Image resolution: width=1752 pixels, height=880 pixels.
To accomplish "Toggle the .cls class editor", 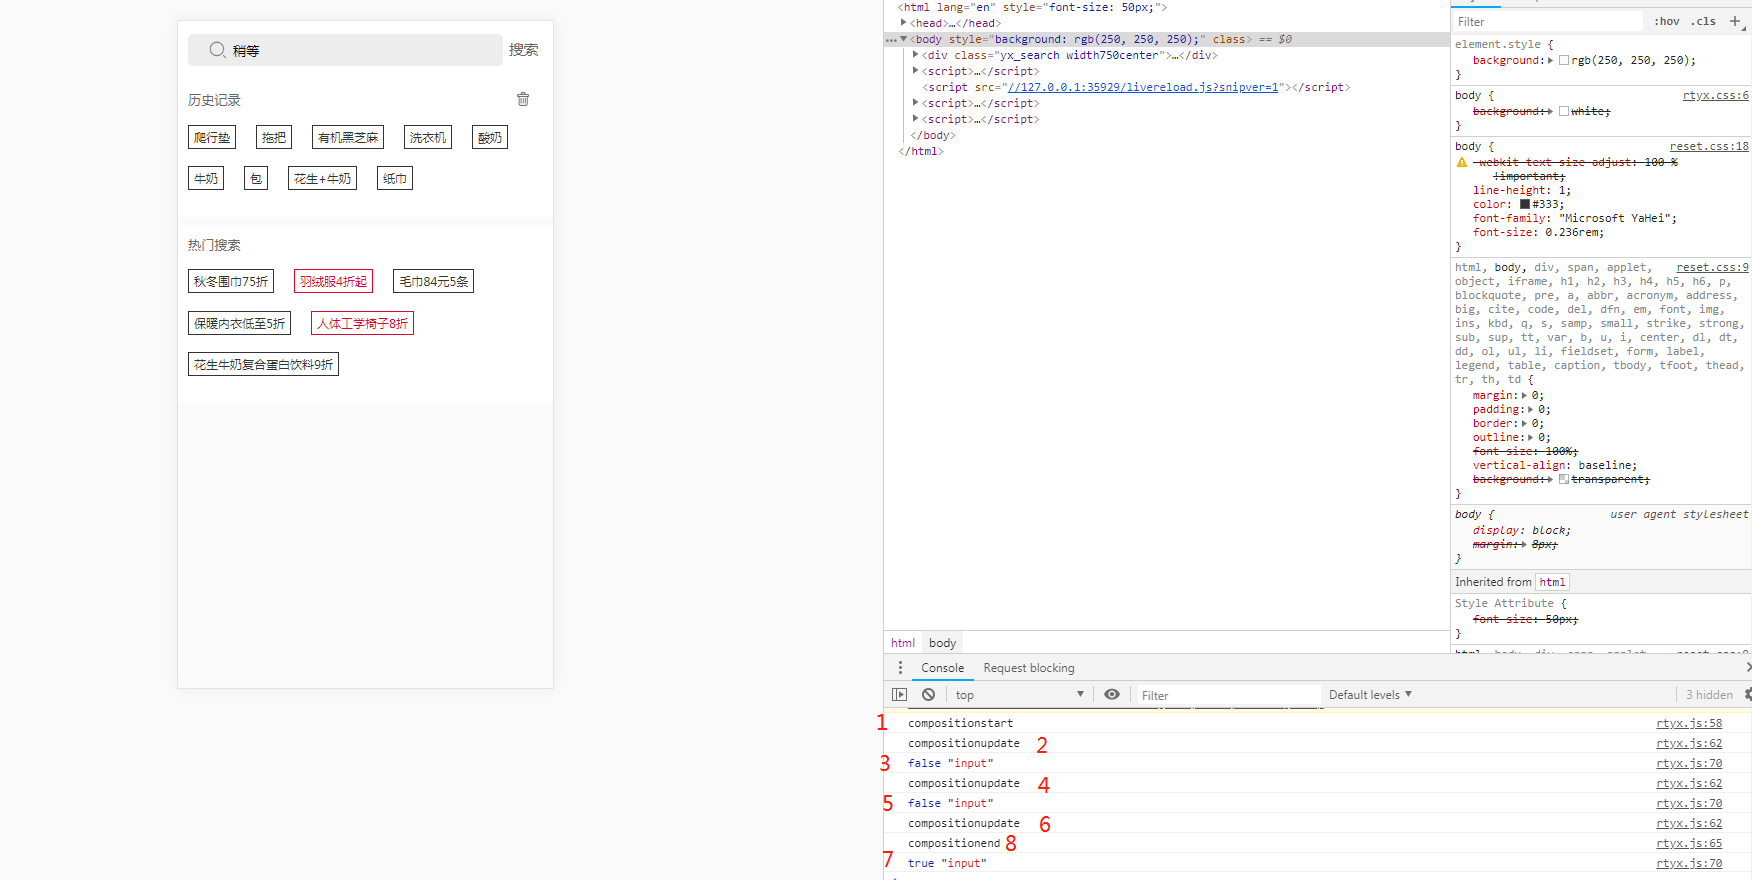I will point(1703,21).
